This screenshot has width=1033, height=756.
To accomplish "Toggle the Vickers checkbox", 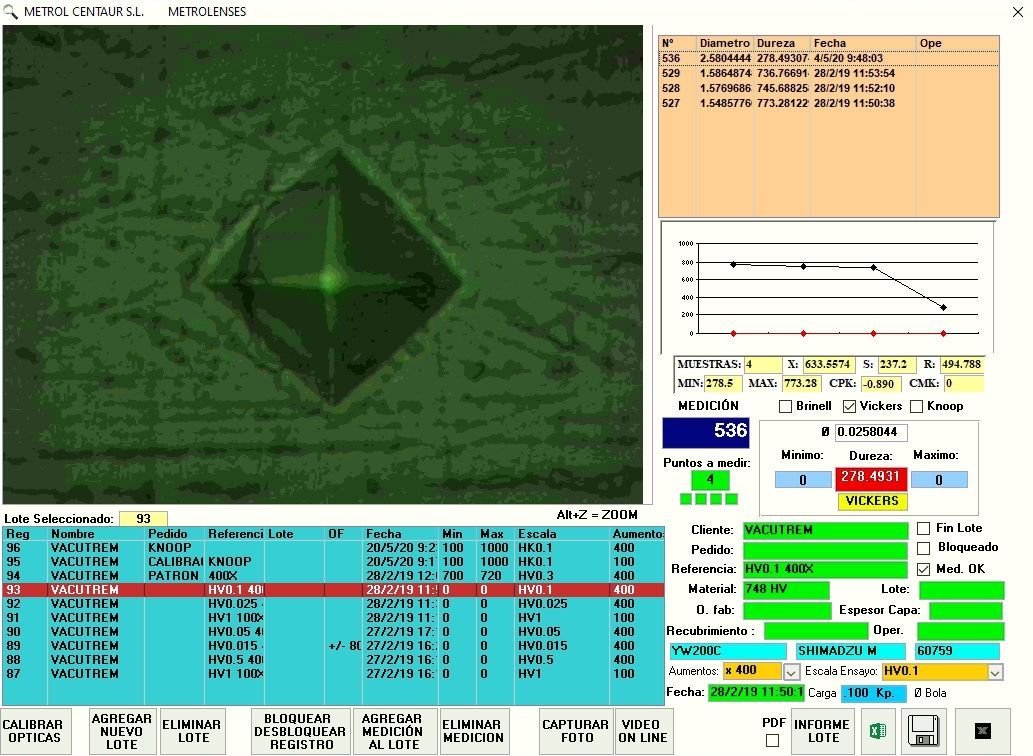I will click(x=850, y=406).
